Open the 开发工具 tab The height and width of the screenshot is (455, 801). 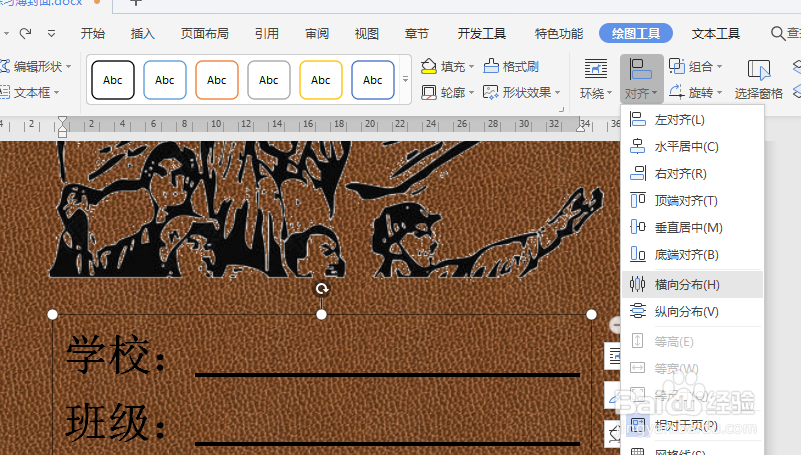[482, 34]
